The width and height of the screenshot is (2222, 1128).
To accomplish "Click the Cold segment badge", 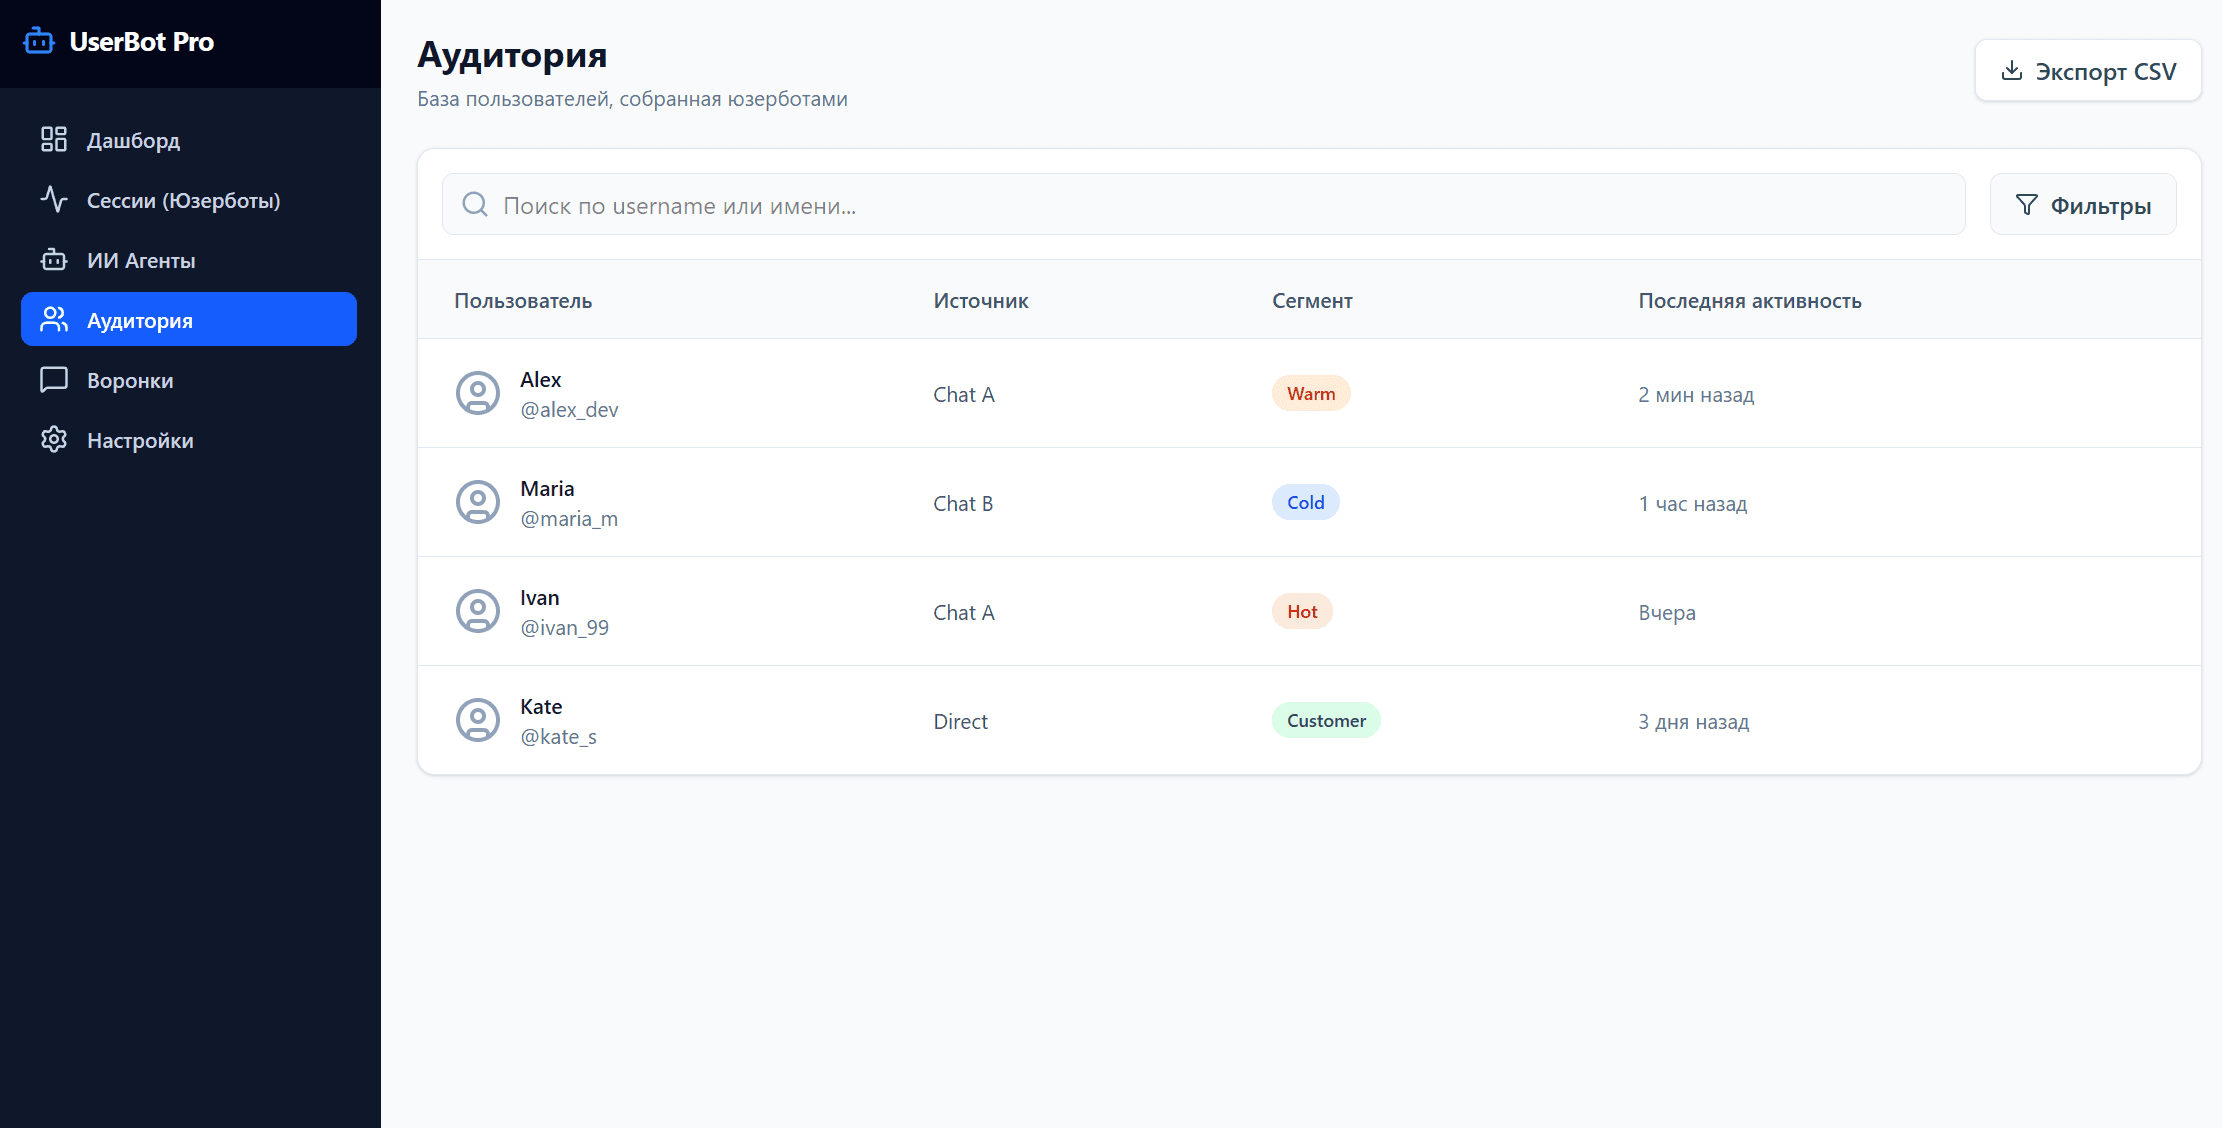I will [x=1305, y=502].
